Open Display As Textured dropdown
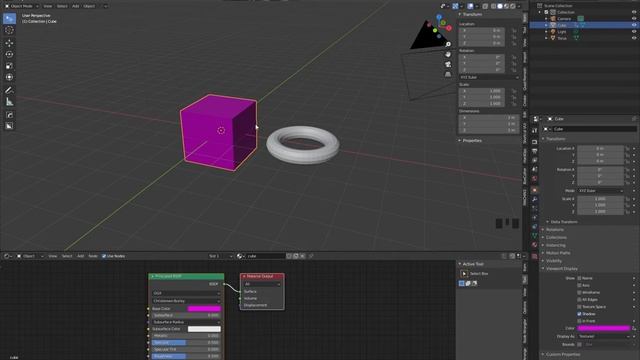Viewport: 640px width, 360px height. pyautogui.click(x=604, y=336)
